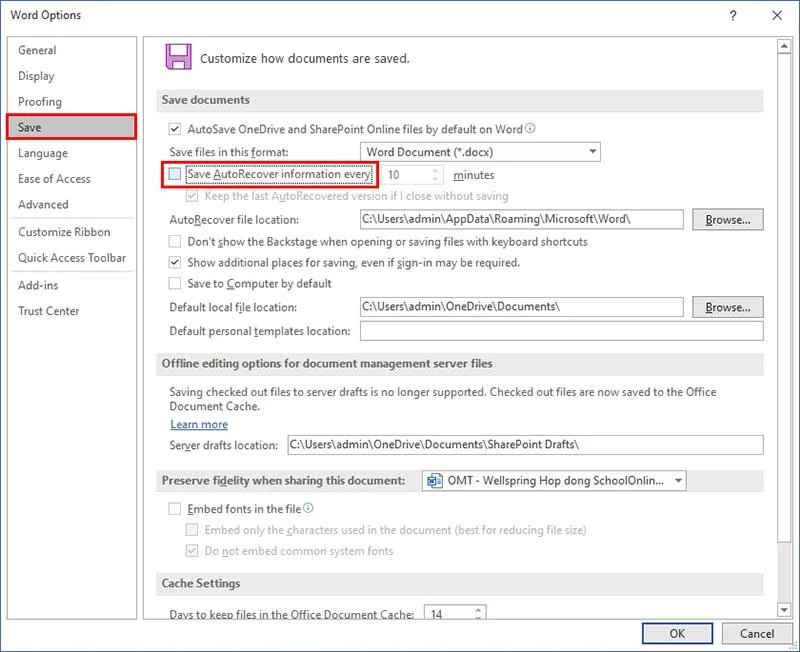
Task: Toggle AutoSave OneDrive and SharePoint files checkbox
Action: [174, 129]
